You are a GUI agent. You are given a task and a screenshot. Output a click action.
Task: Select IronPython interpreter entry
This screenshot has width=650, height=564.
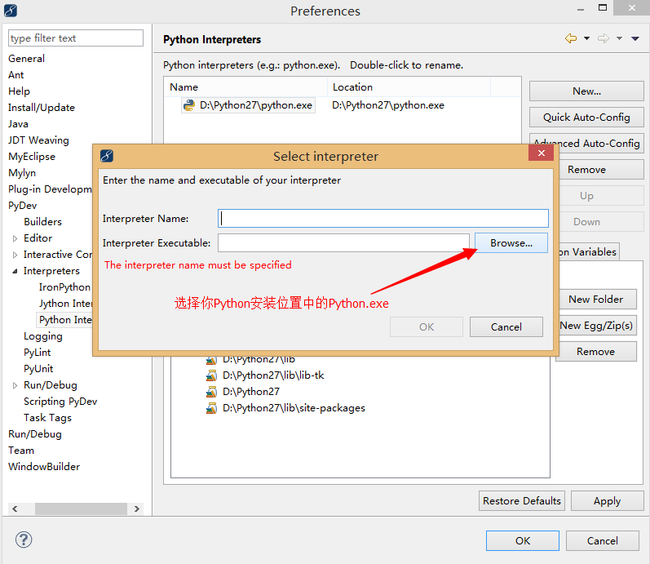pos(65,287)
